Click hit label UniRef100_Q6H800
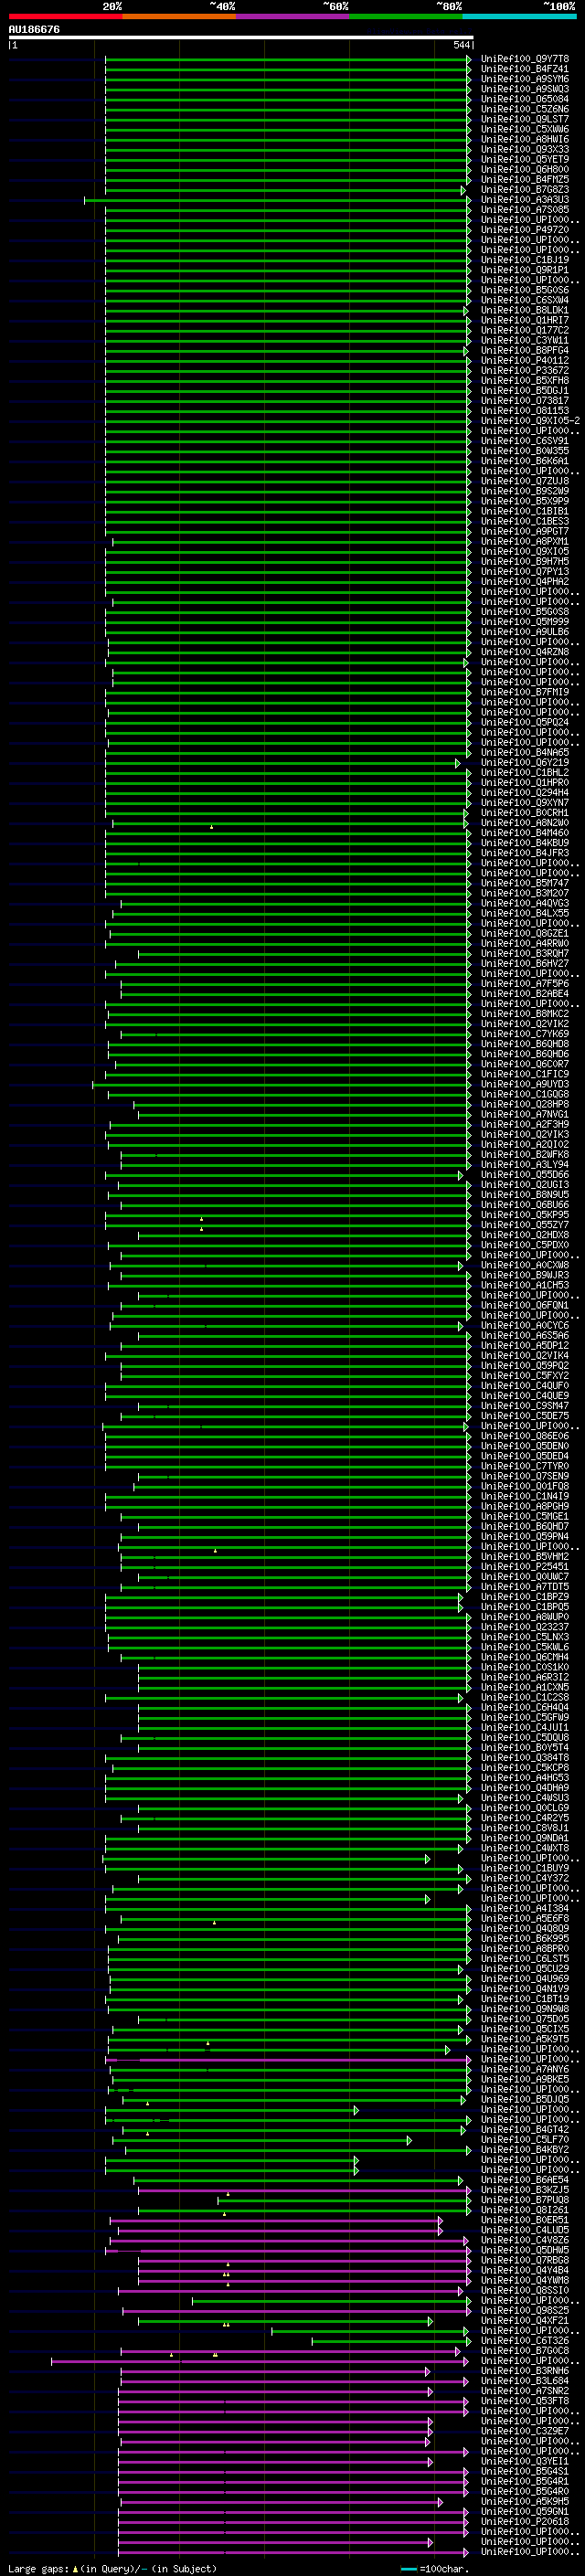Image resolution: width=585 pixels, height=2576 pixels. (524, 170)
